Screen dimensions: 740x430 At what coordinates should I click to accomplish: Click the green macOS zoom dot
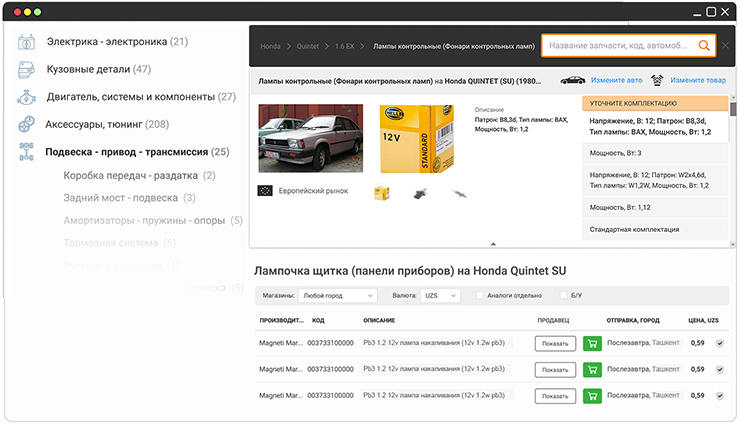click(38, 12)
